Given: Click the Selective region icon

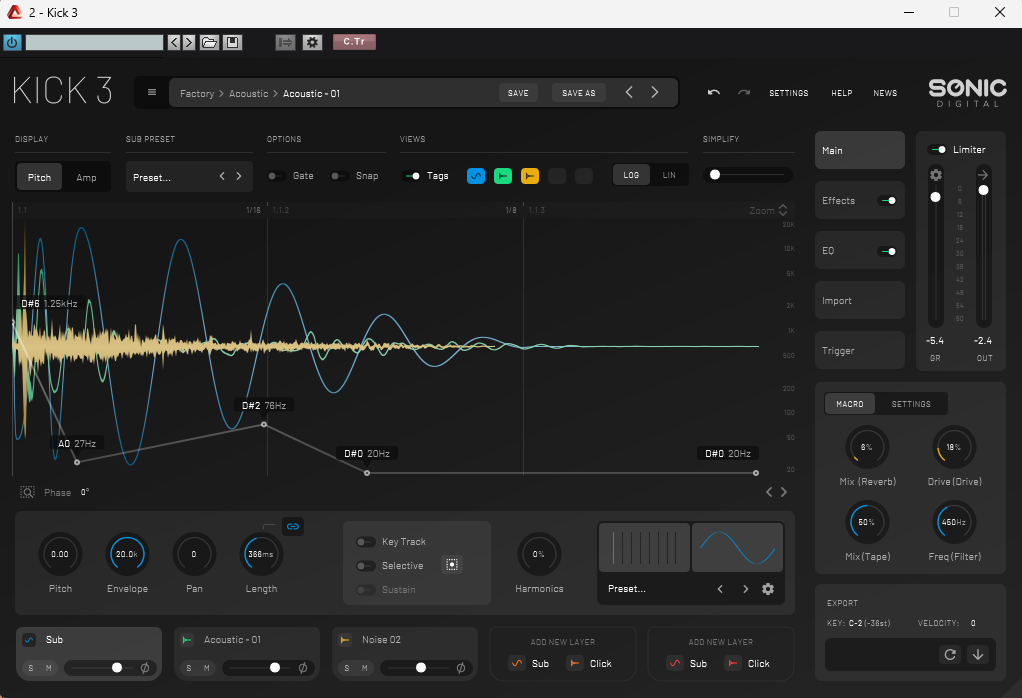Looking at the screenshot, I should click(x=452, y=565).
